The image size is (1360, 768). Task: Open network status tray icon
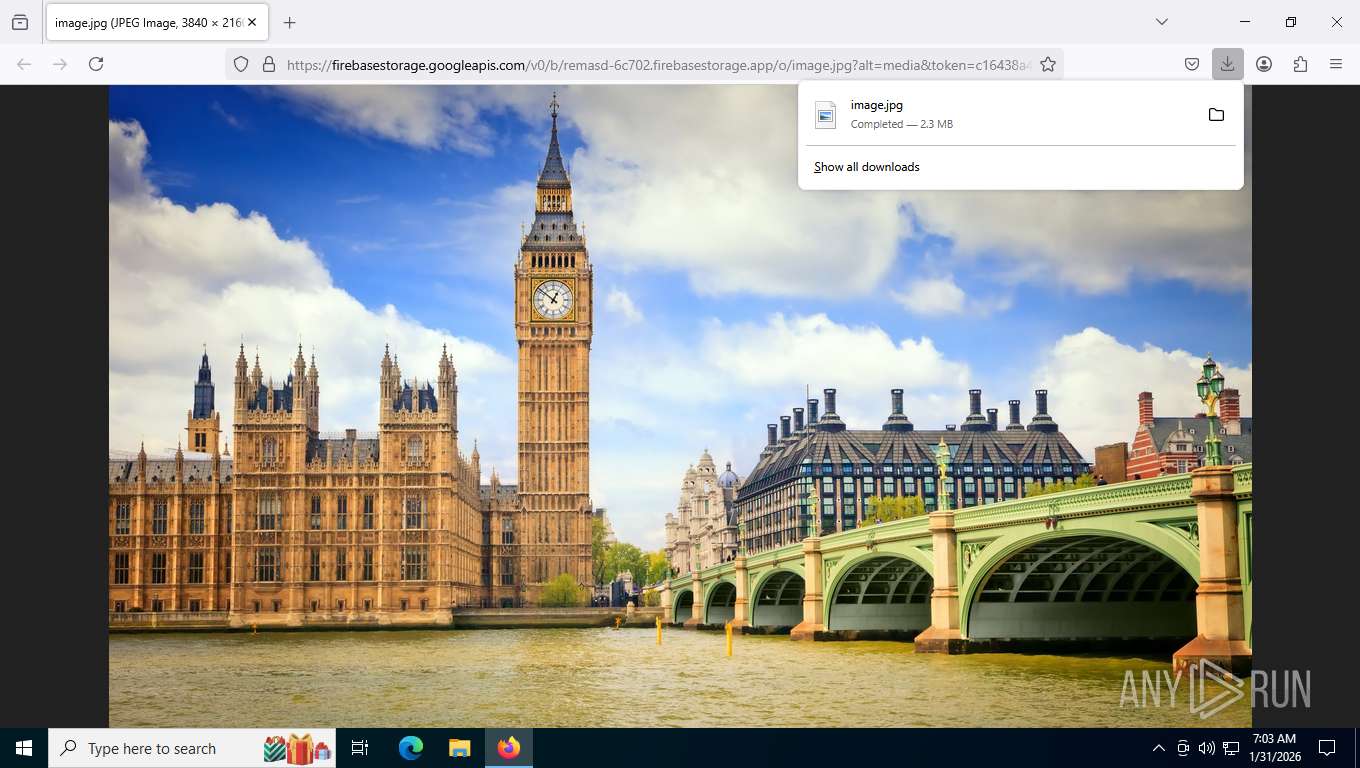pos(1231,748)
